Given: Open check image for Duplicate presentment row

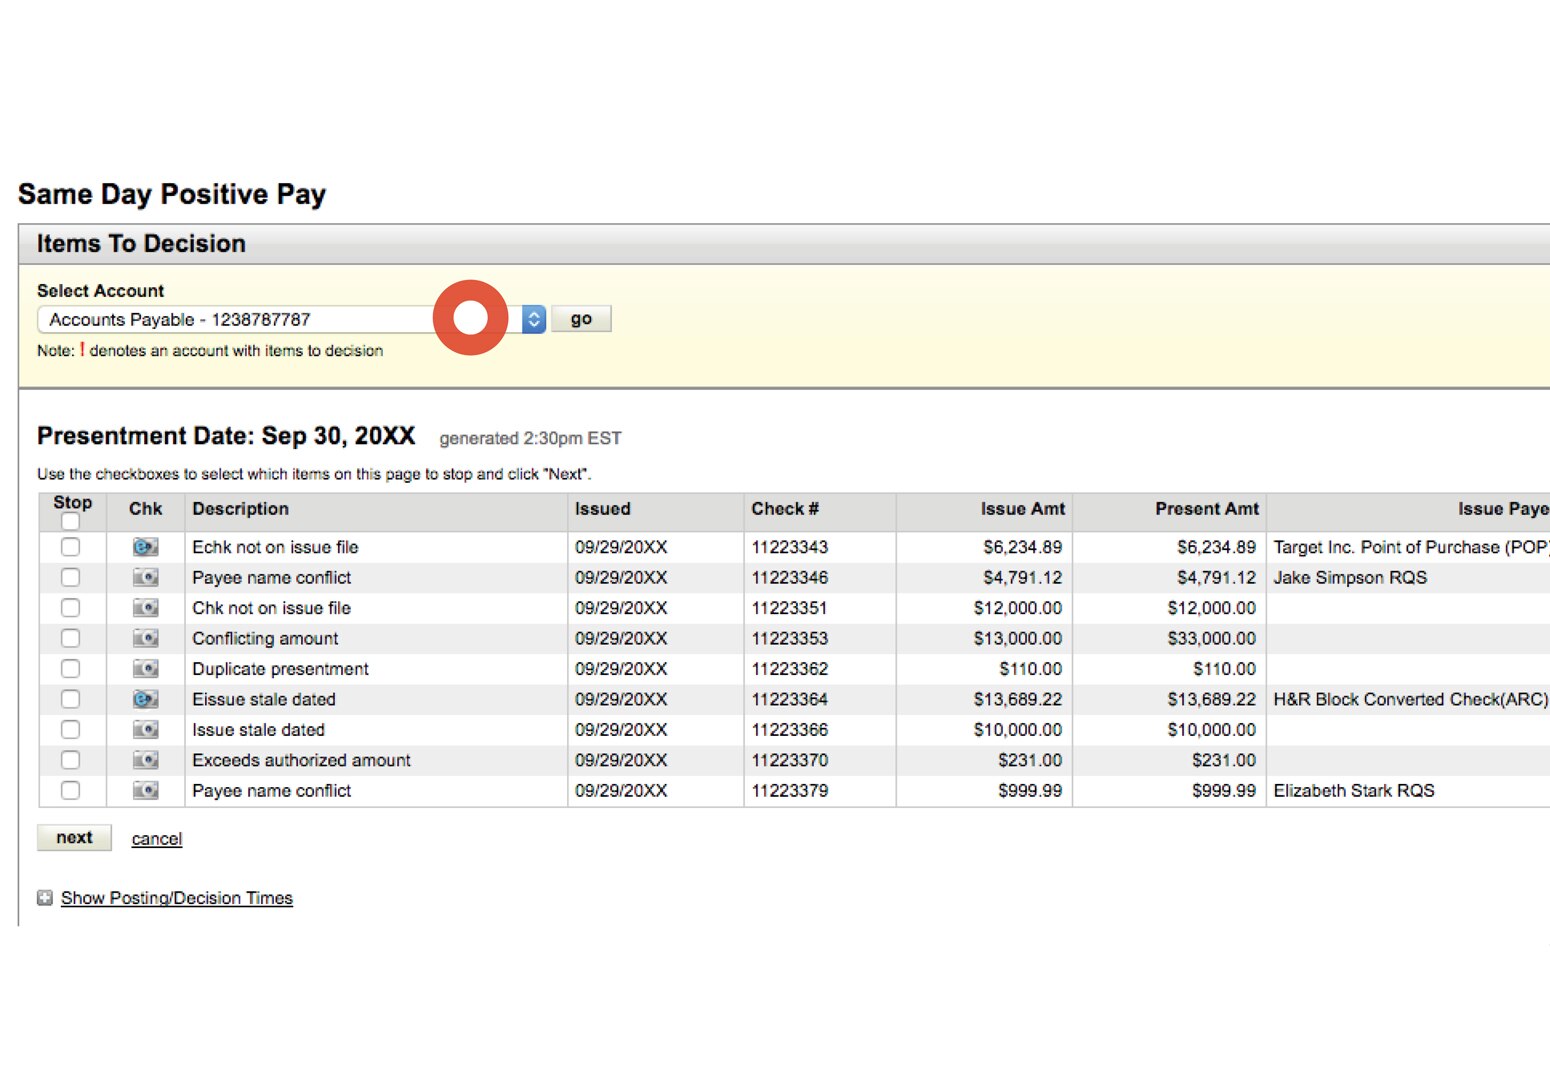Looking at the screenshot, I should click(144, 668).
